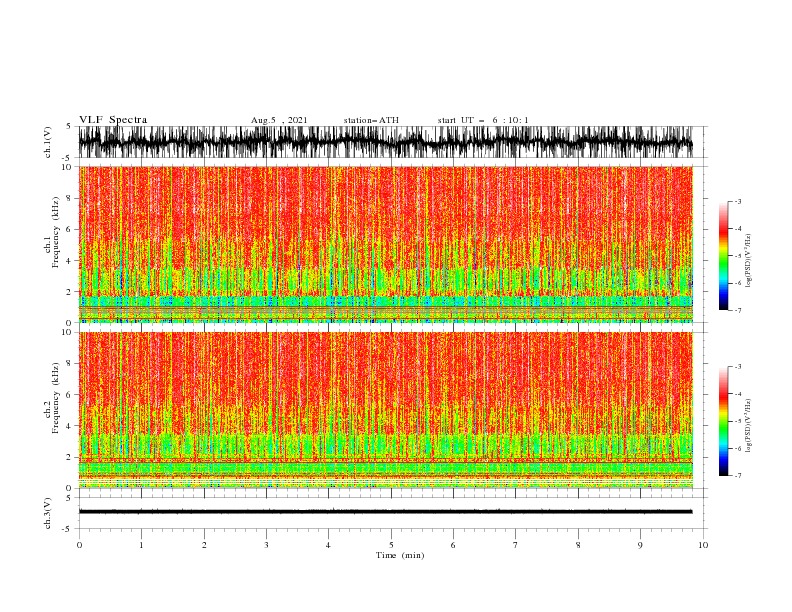The width and height of the screenshot is (792, 612).
Task: Click inside the ch.1 spectrogram panel
Action: click(x=386, y=244)
